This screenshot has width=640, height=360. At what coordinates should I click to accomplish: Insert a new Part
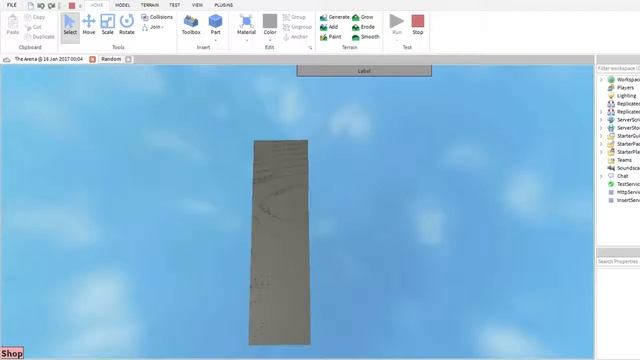pos(215,24)
